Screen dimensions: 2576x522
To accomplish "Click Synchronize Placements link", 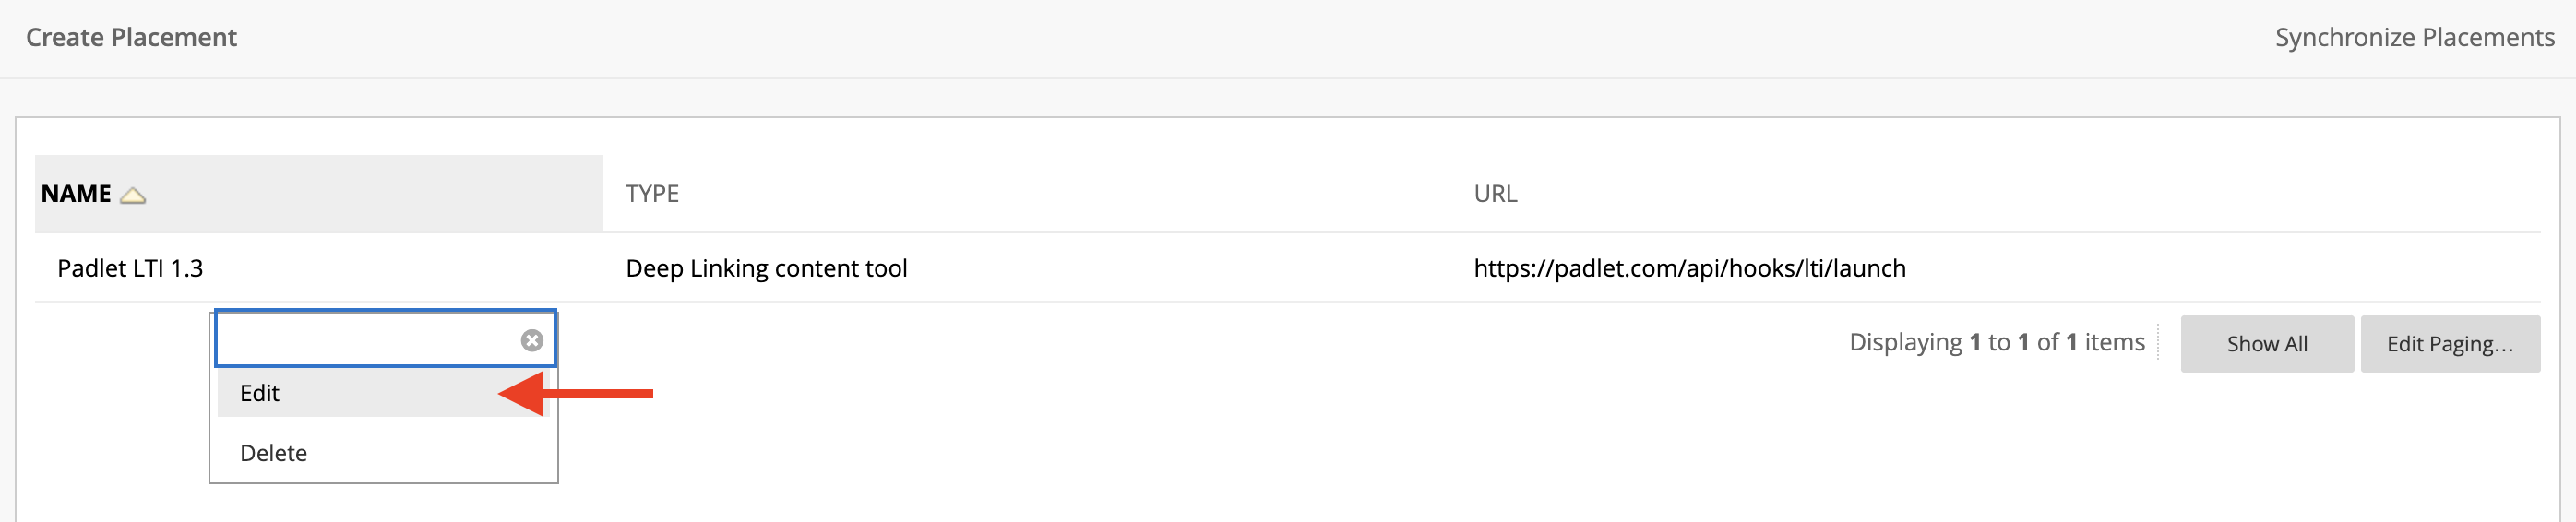I will click(x=2414, y=37).
